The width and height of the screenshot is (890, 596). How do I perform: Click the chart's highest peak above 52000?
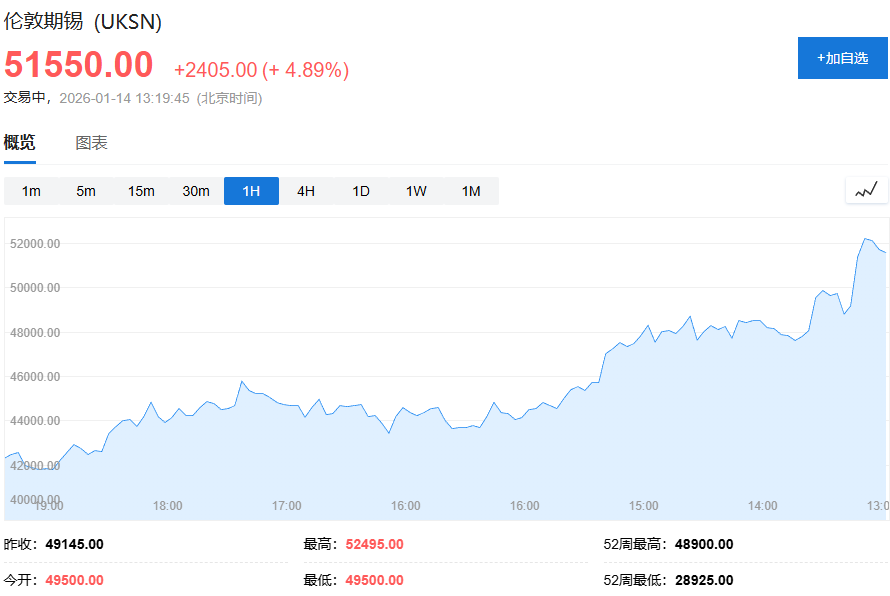point(865,239)
